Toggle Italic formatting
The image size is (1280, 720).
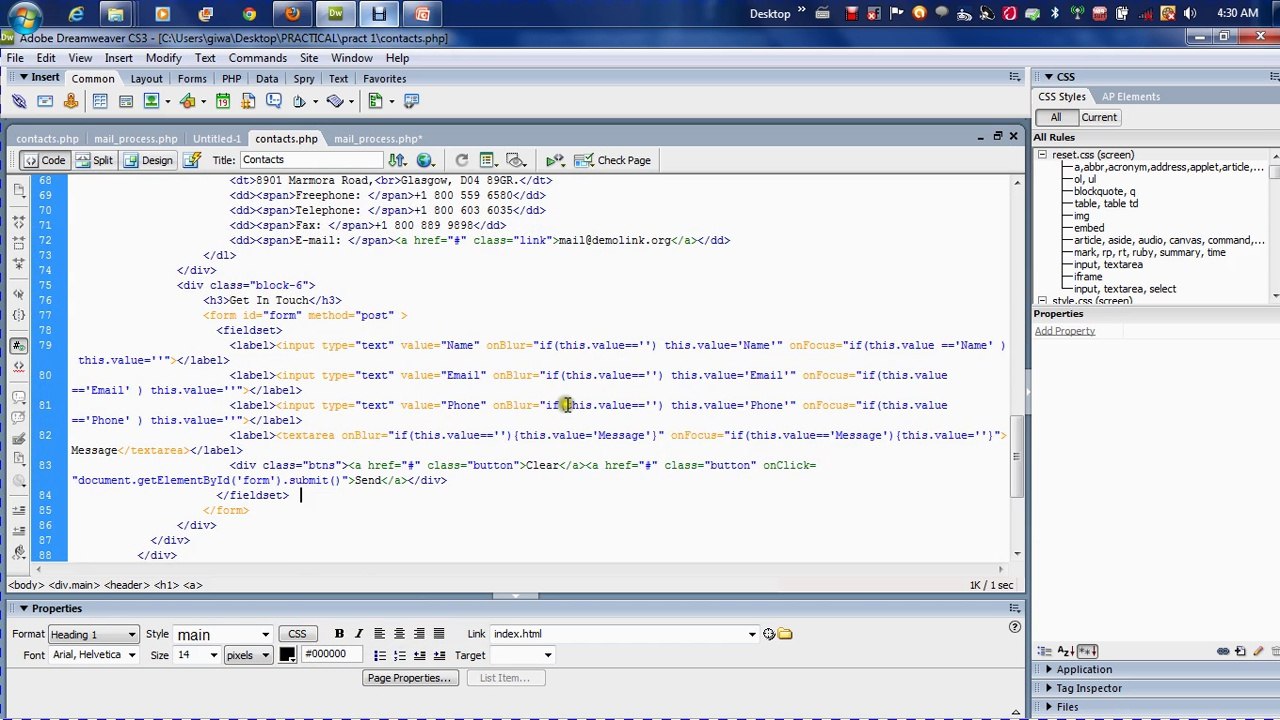(x=359, y=634)
